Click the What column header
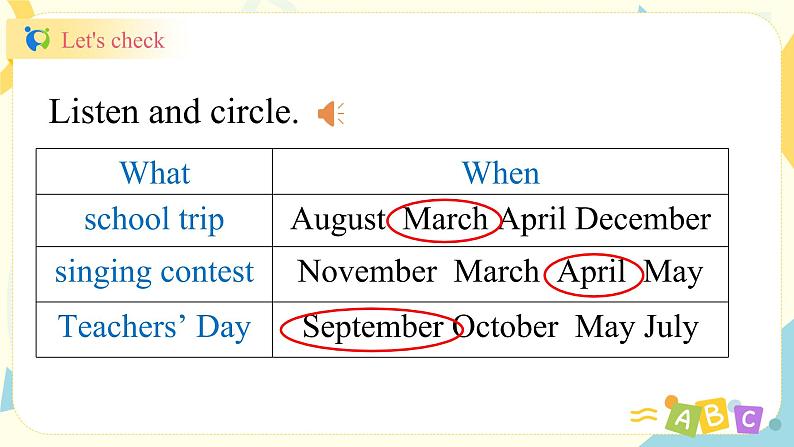Screen dimensions: 794x447 [x=155, y=173]
